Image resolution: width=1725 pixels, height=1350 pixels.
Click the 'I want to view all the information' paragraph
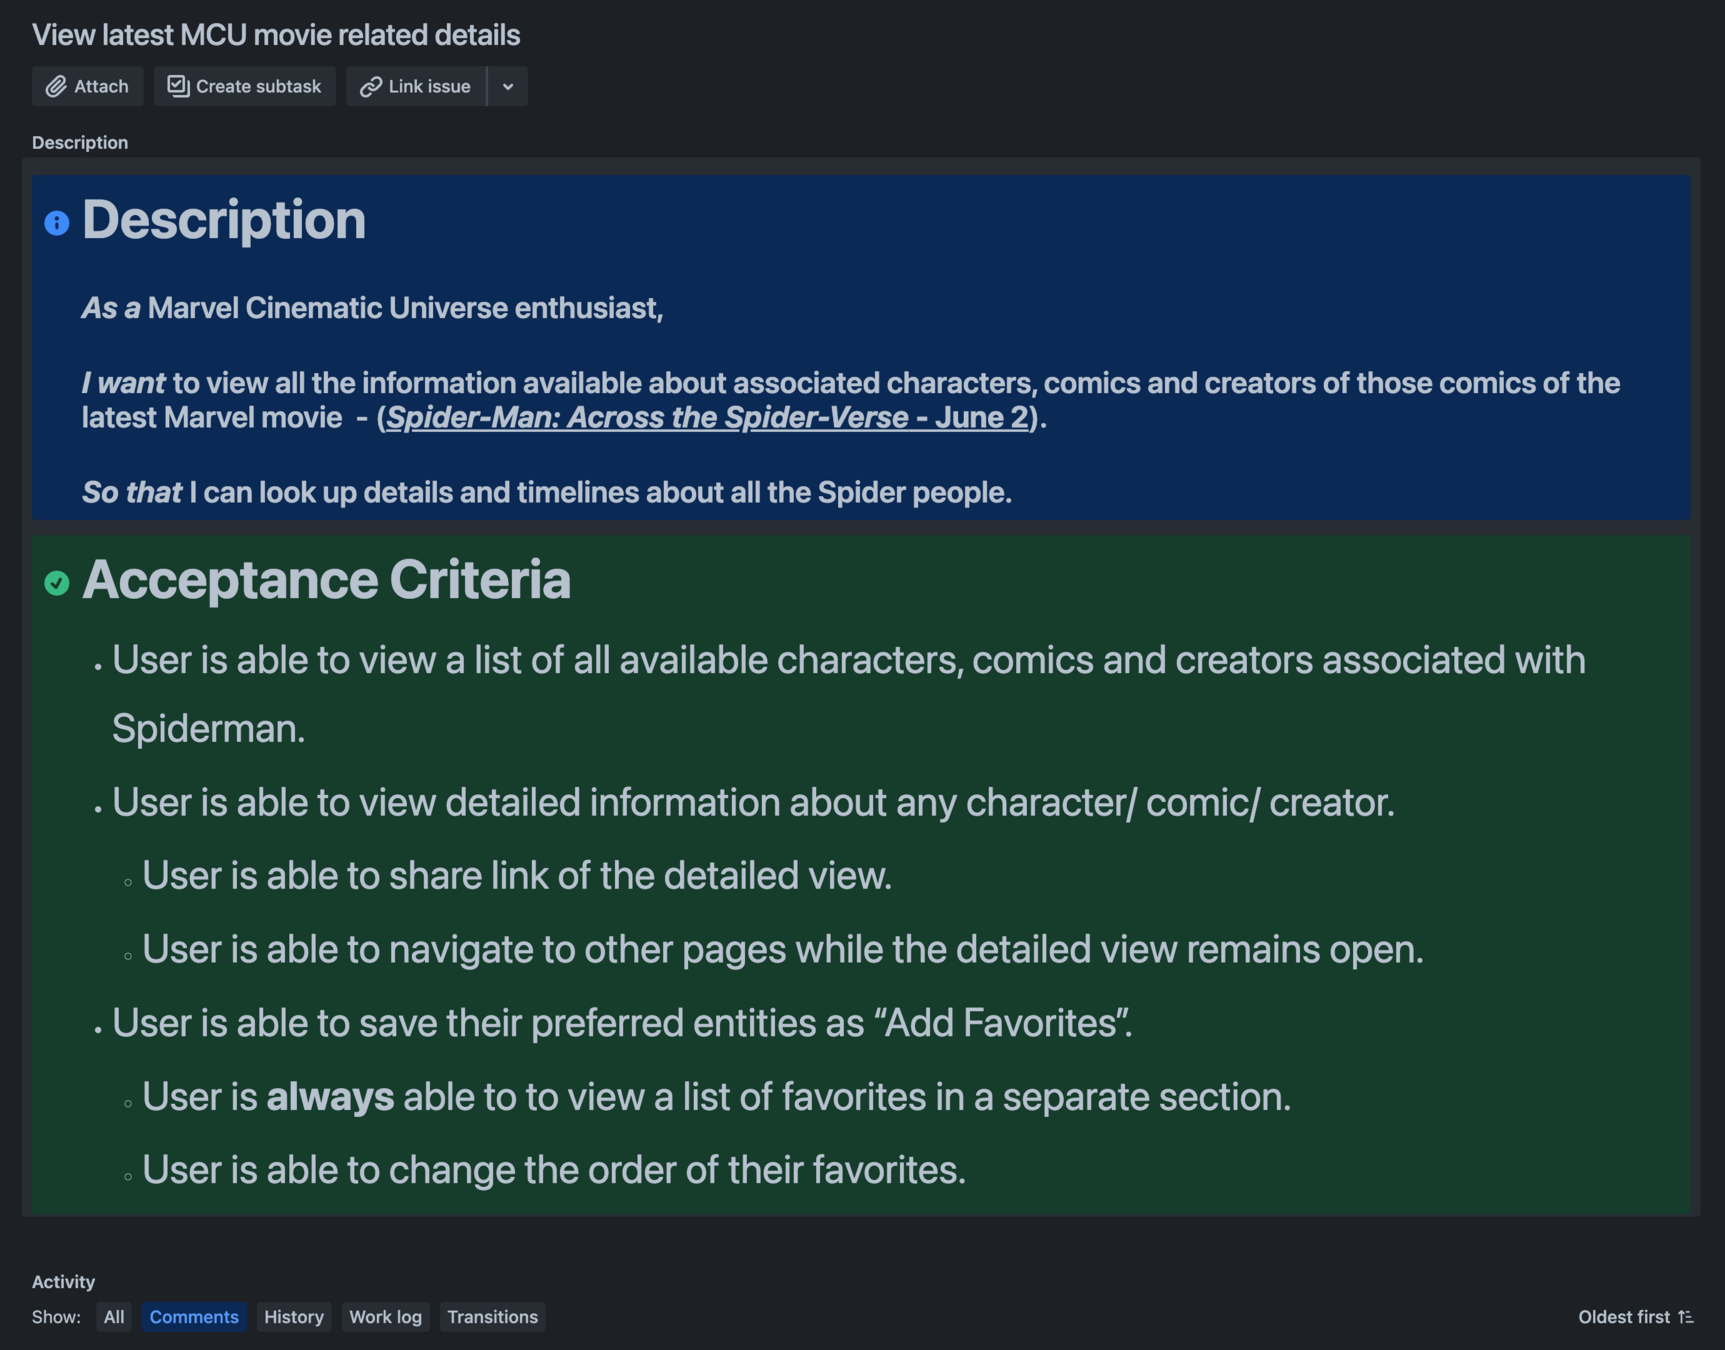pos(851,400)
